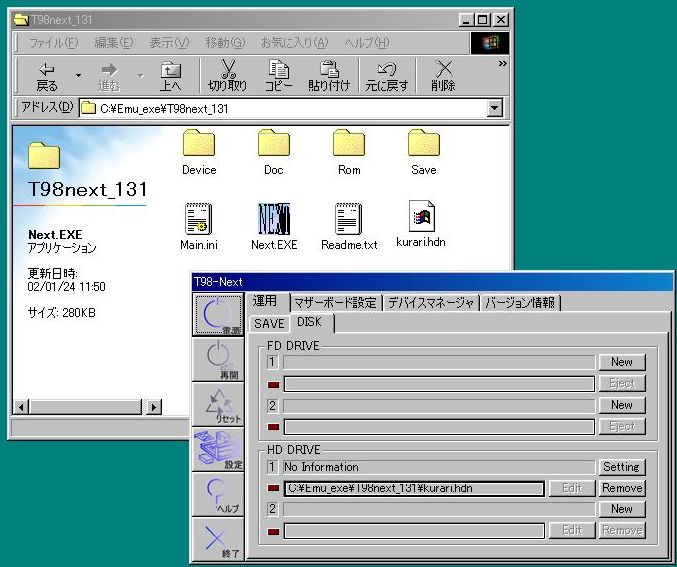The width and height of the screenshot is (677, 567).
Task: Click the address field showing C:¥Emu_exe¥T98next_131
Action: click(x=283, y=108)
